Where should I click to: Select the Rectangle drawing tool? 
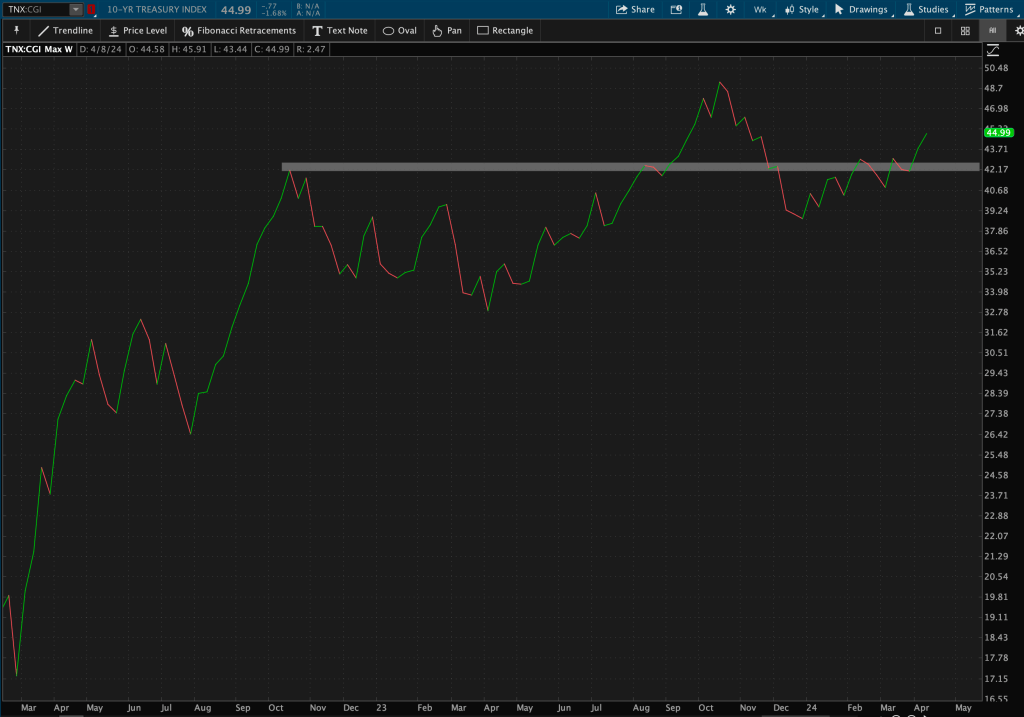(x=505, y=30)
